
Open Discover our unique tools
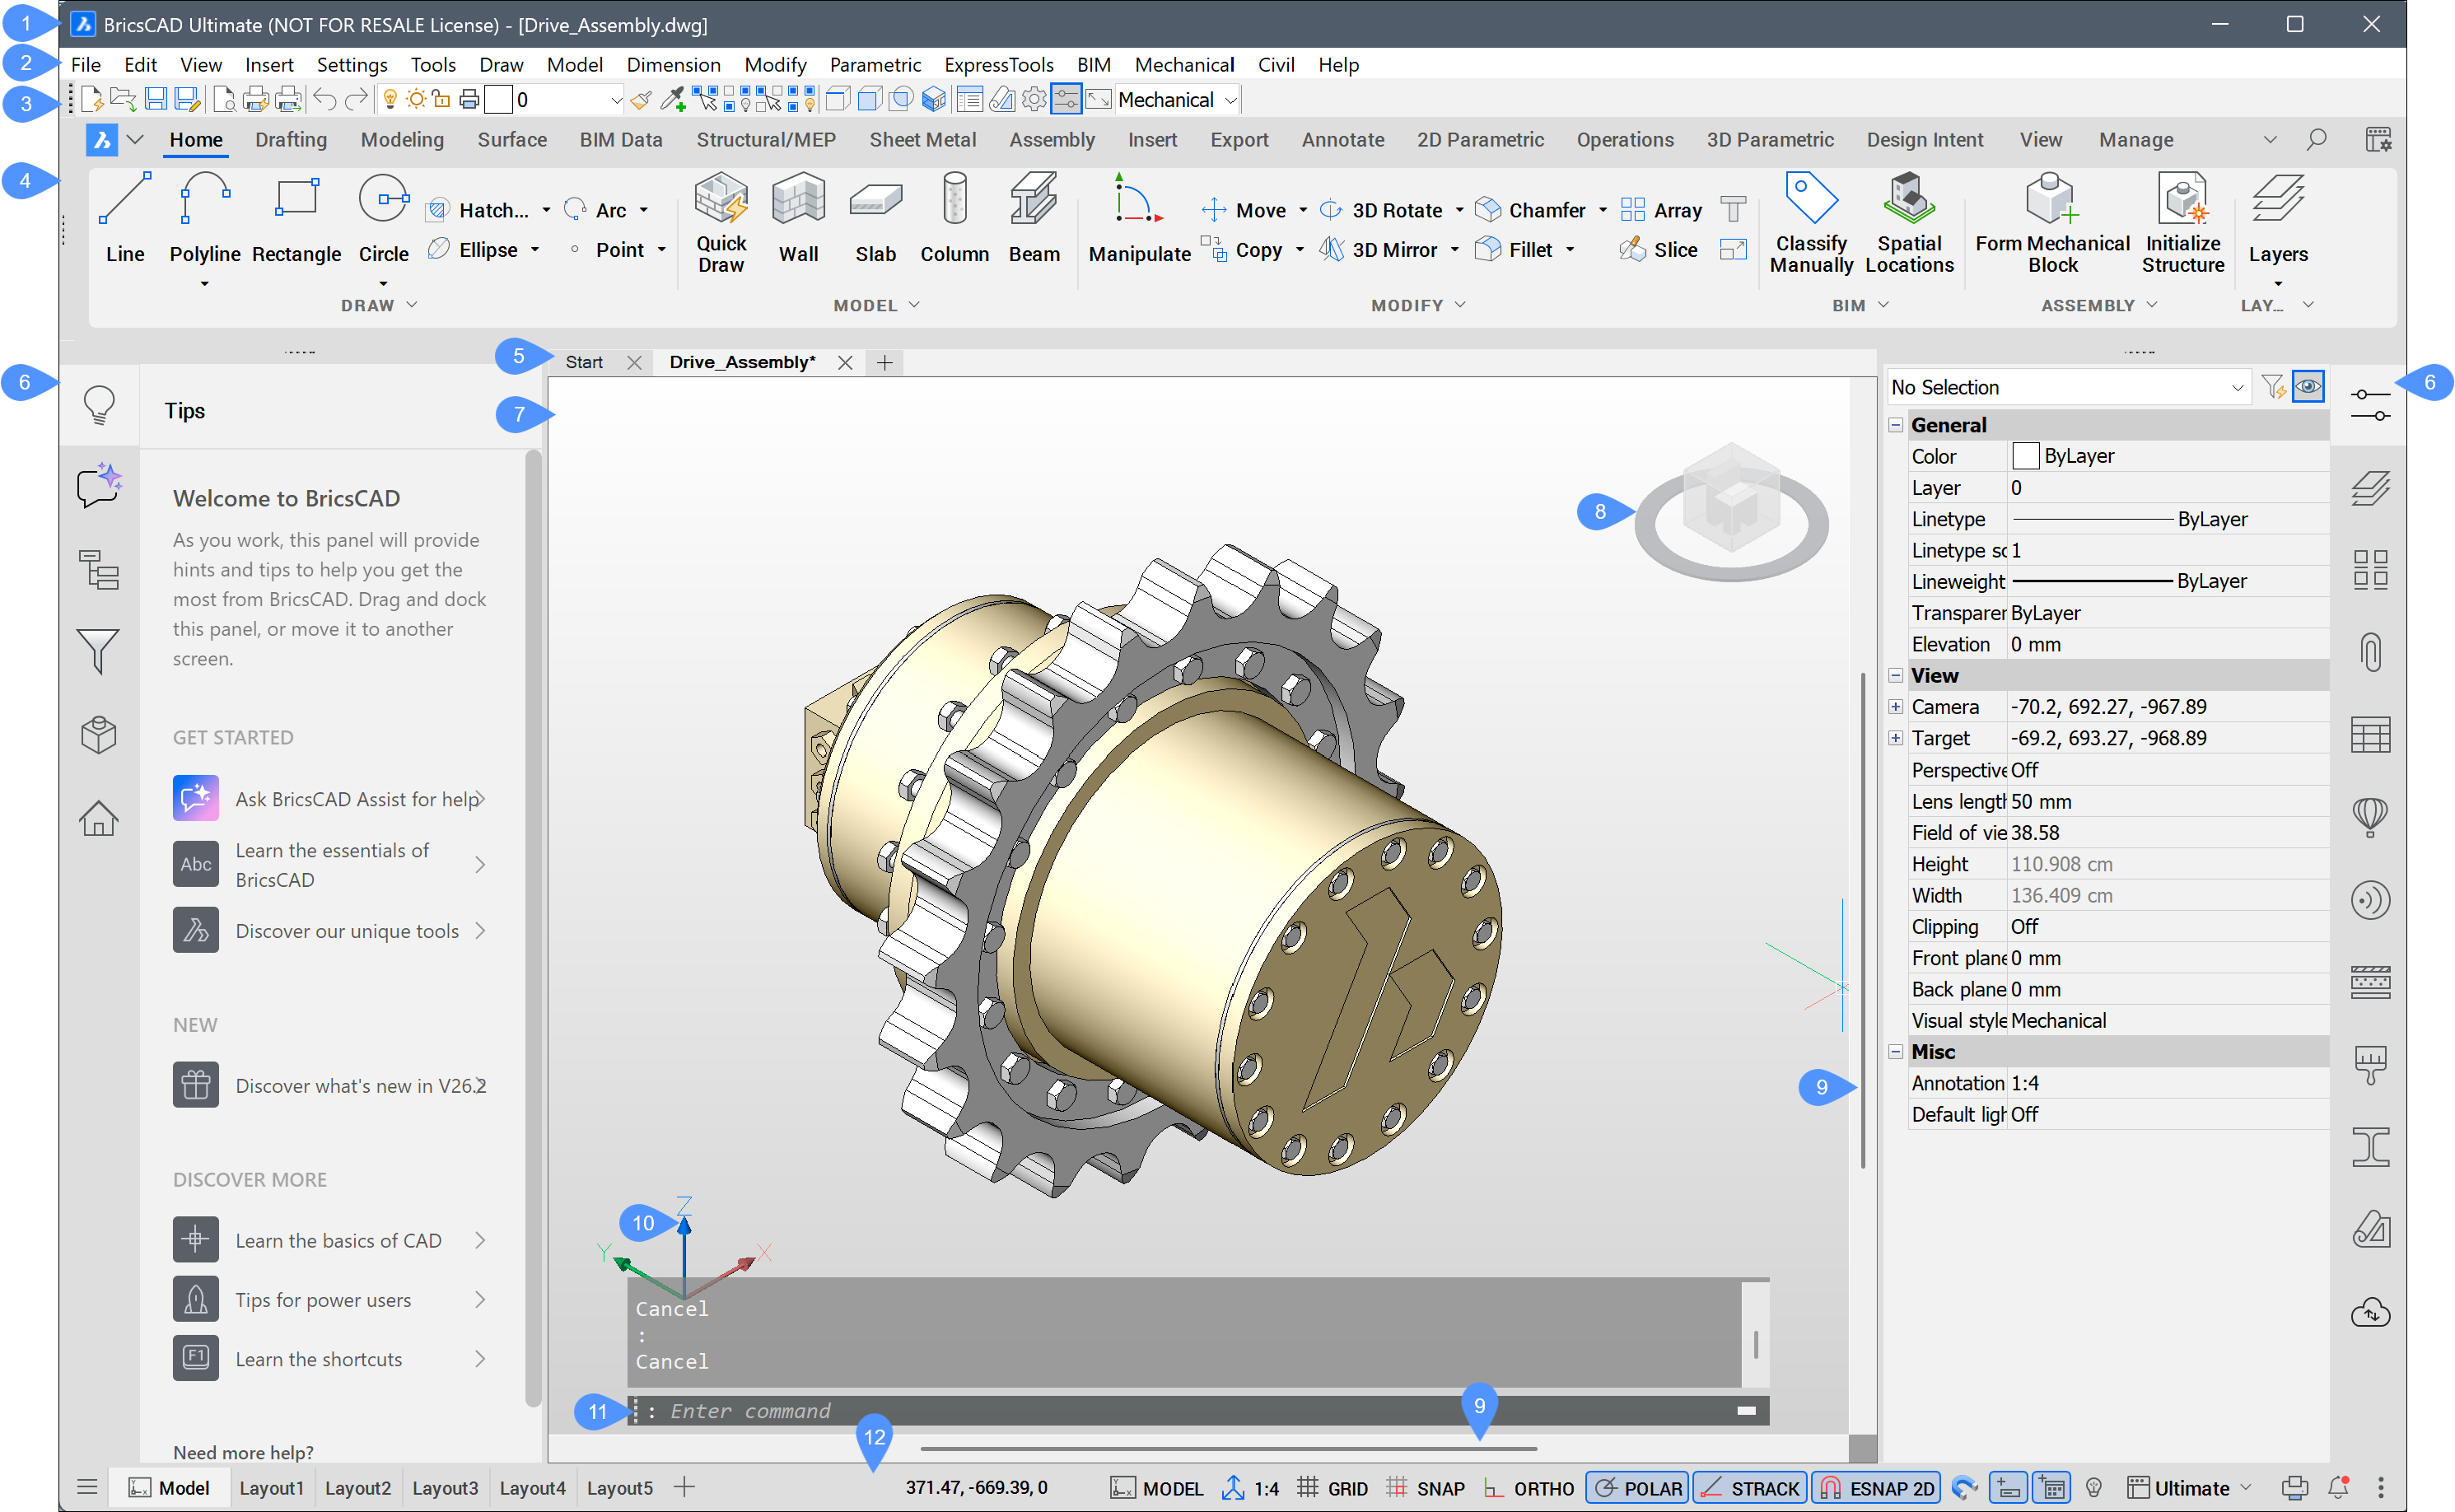[x=330, y=931]
